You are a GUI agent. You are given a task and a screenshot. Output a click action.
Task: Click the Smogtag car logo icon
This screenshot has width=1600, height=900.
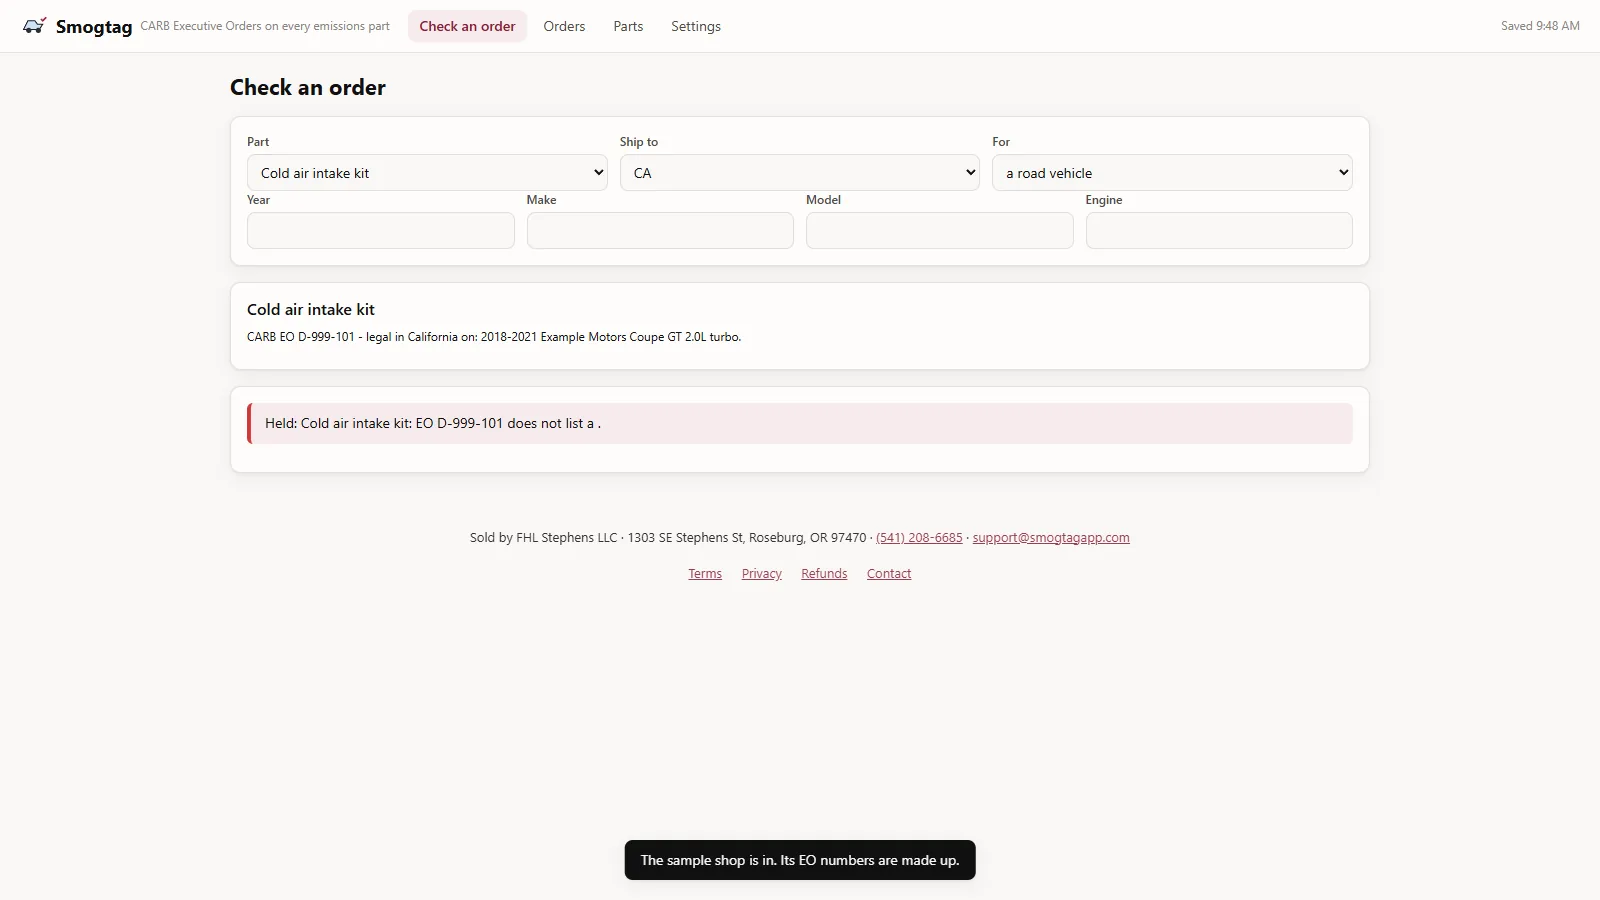pos(34,26)
